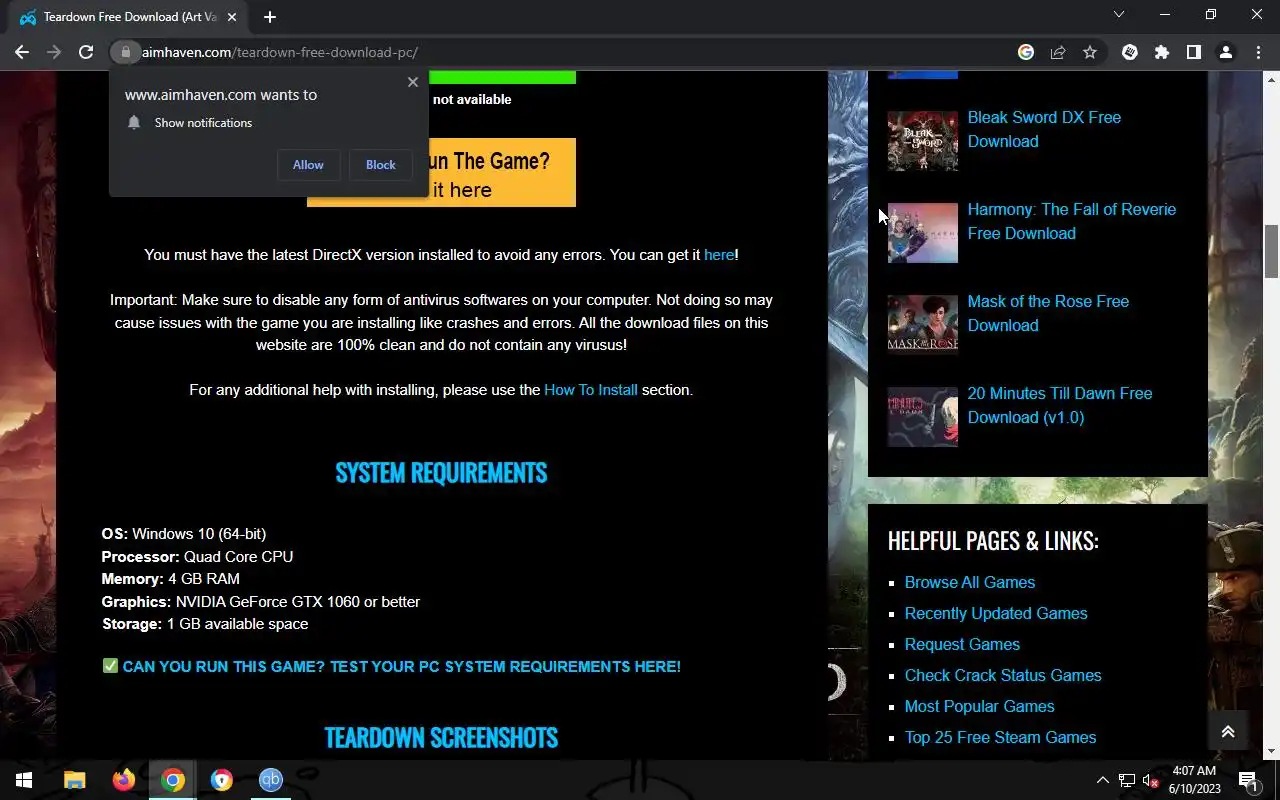Allow notifications from aimhaven.com
Viewport: 1280px width, 800px height.
tap(308, 165)
